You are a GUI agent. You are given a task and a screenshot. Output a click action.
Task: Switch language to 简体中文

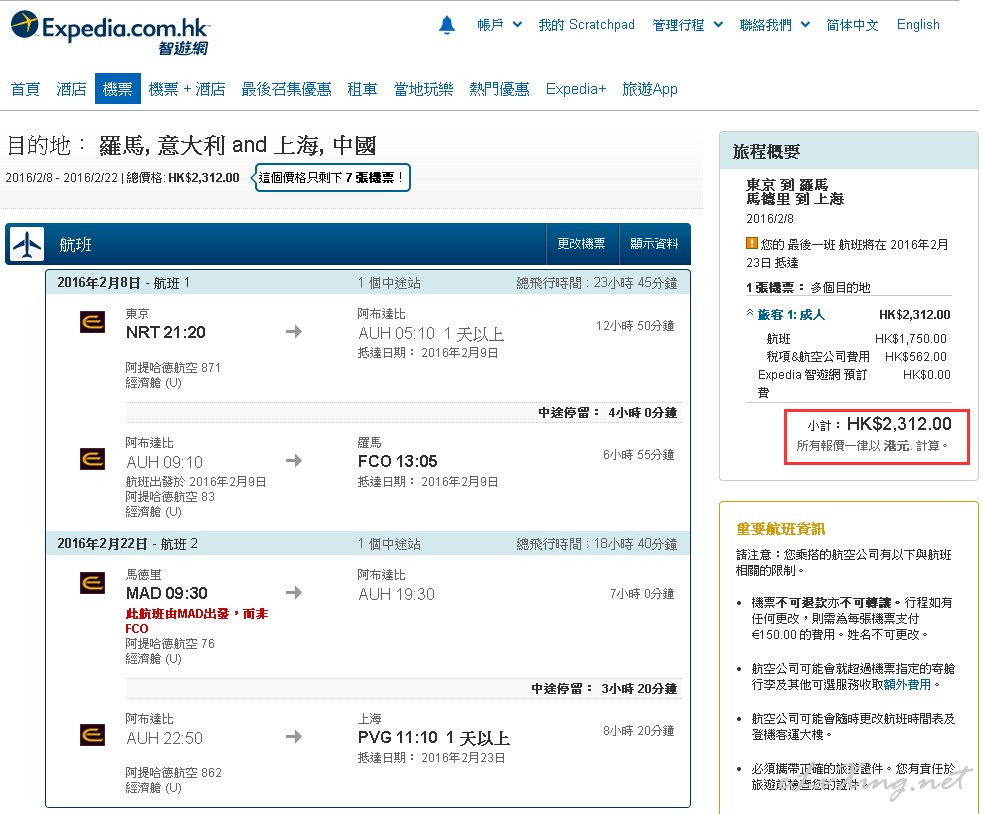pos(852,25)
